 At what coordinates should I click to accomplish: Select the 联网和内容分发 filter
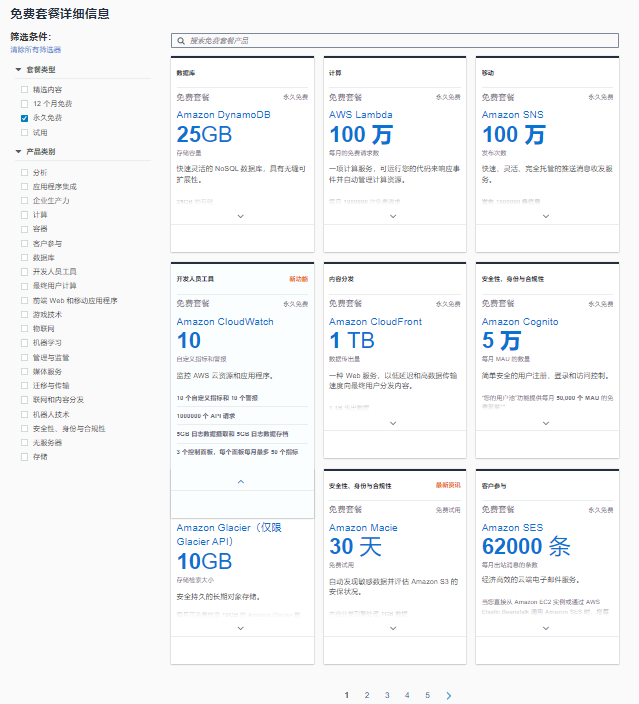click(x=25, y=400)
